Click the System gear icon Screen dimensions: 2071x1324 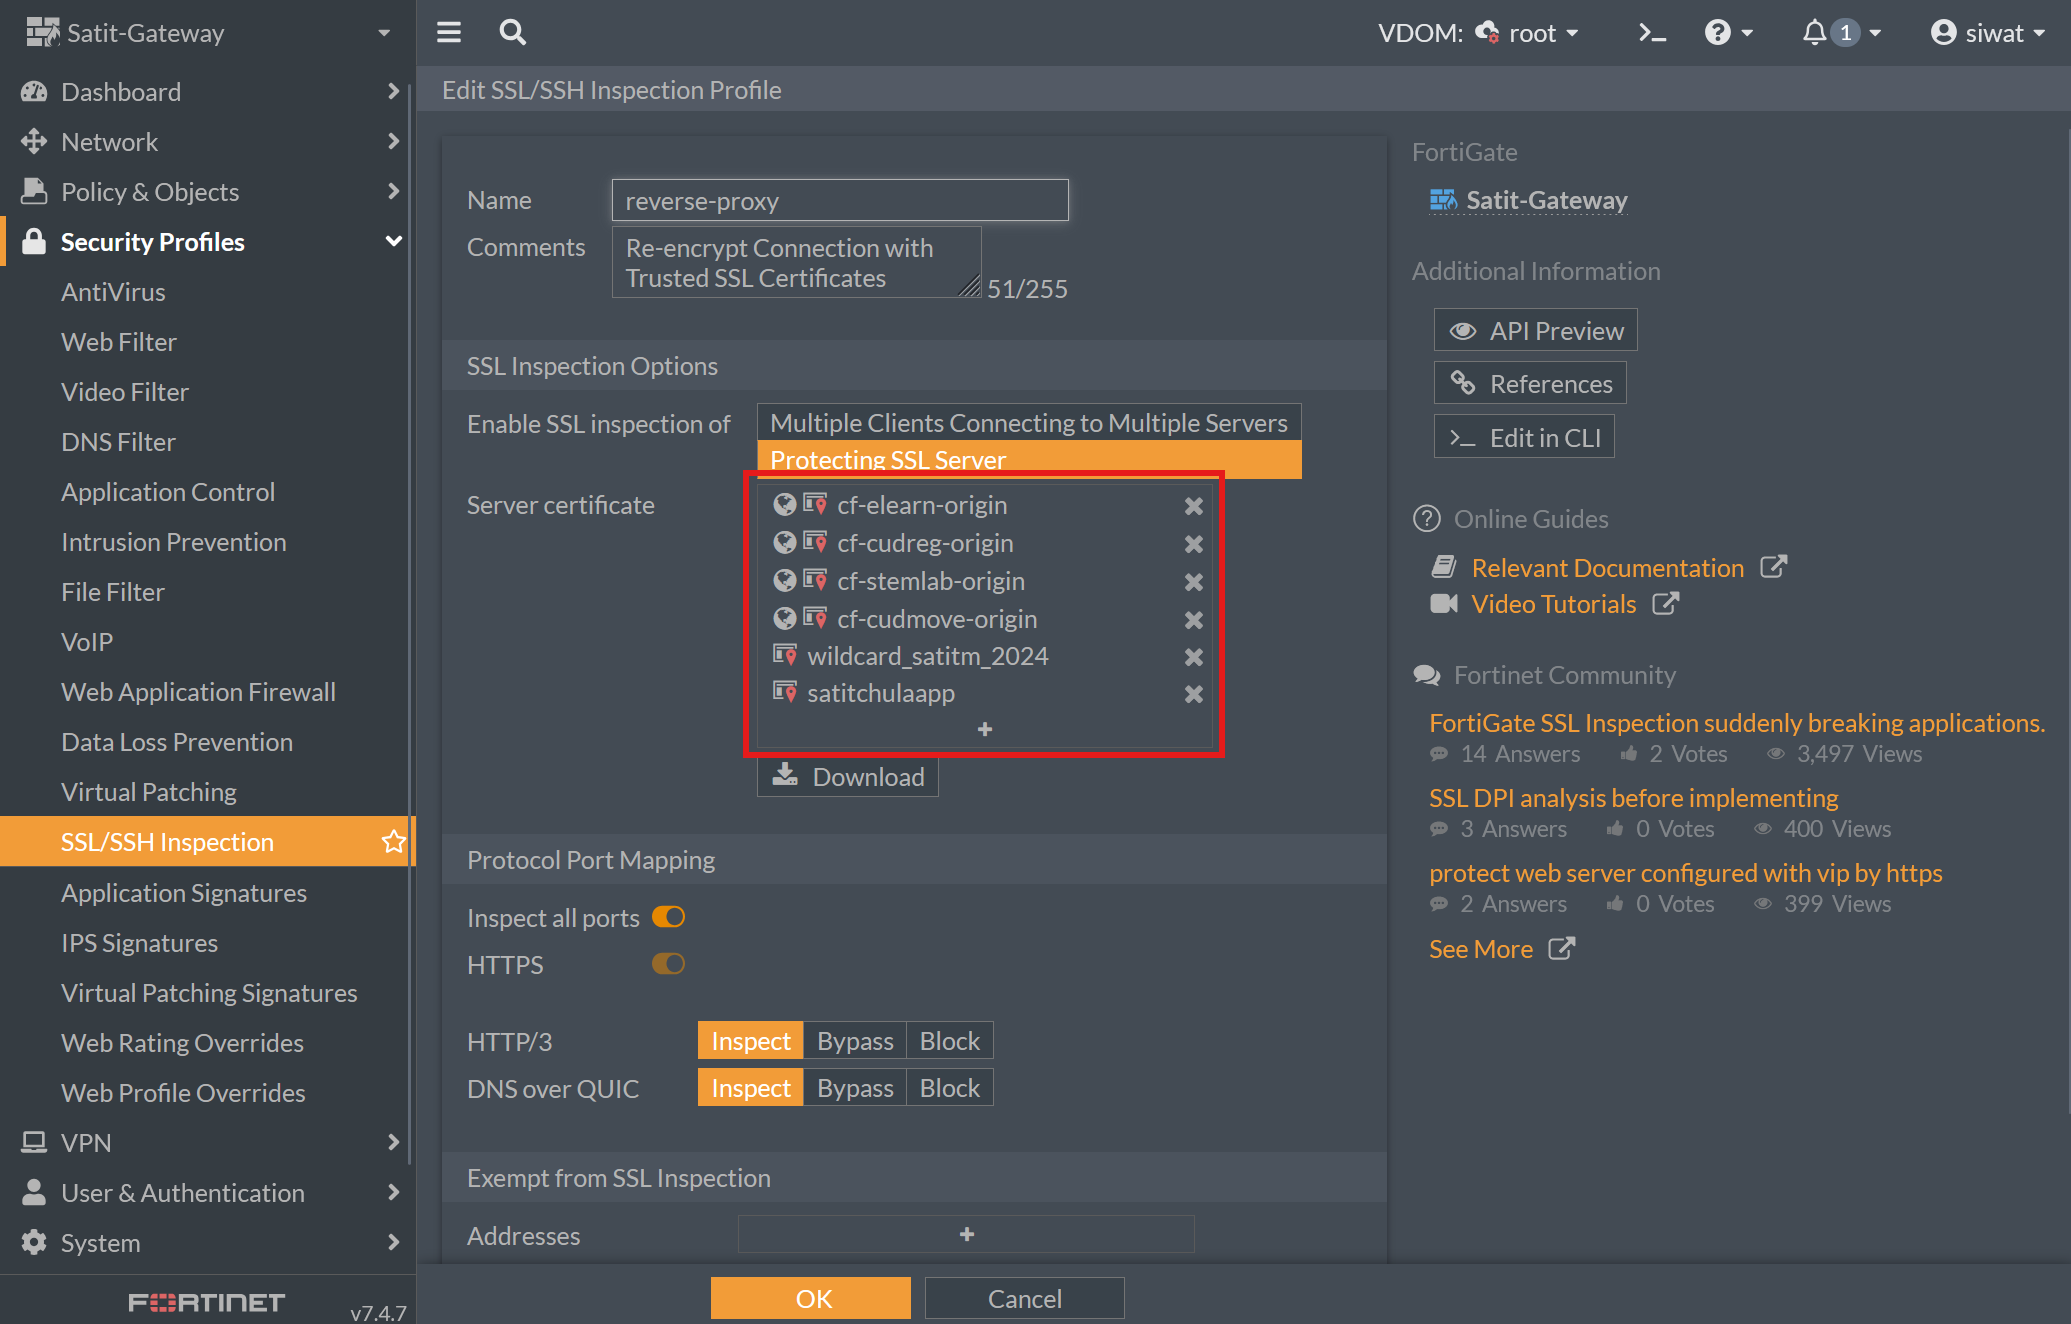pos(34,1242)
